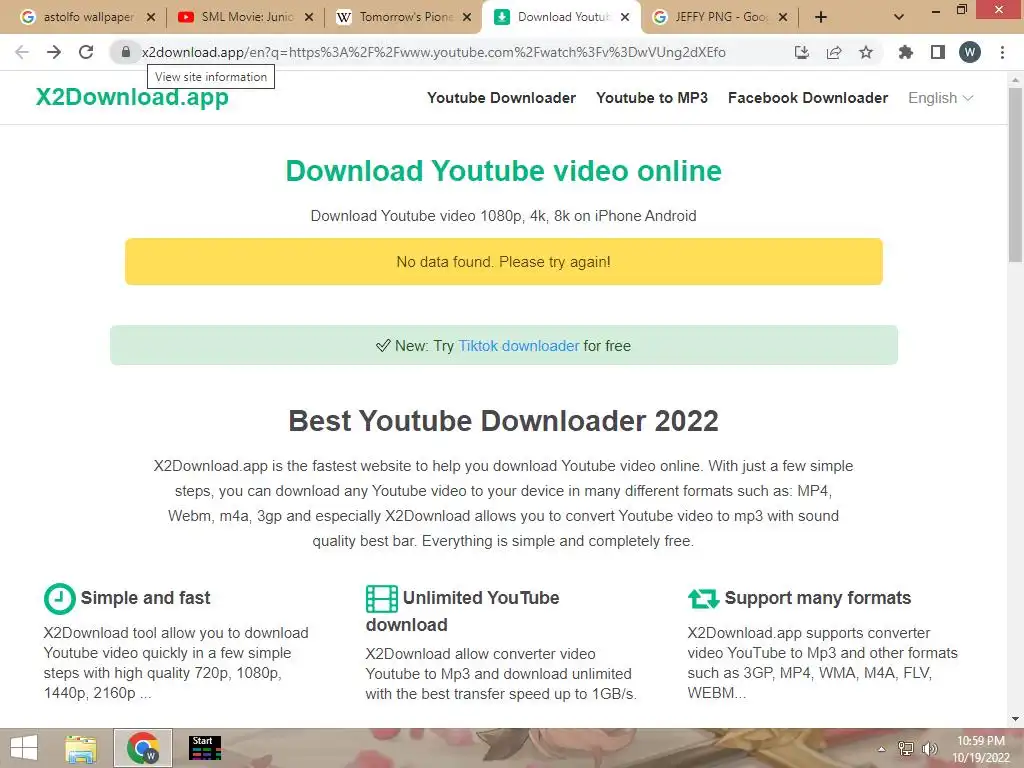Viewport: 1024px width, 768px height.
Task: Open a new tab with the plus button
Action: (821, 17)
